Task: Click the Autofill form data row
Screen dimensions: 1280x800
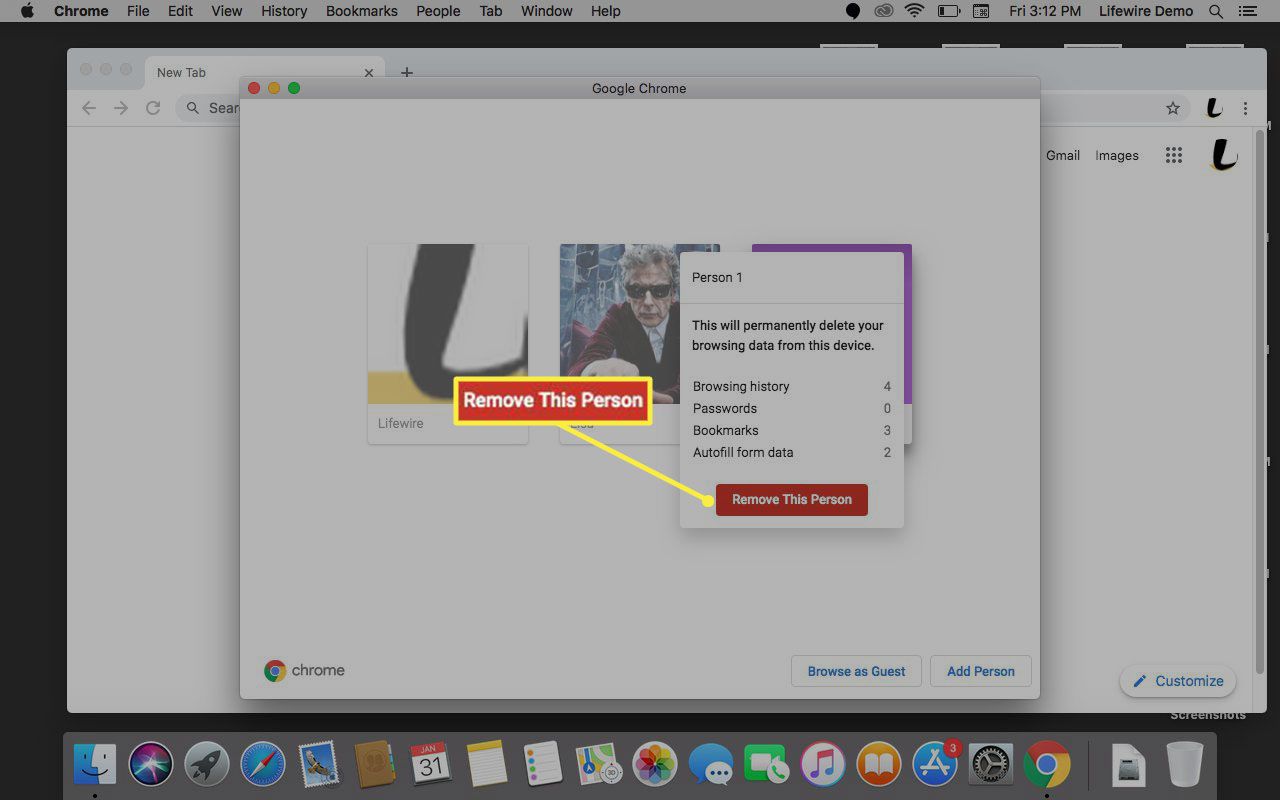Action: coord(791,452)
